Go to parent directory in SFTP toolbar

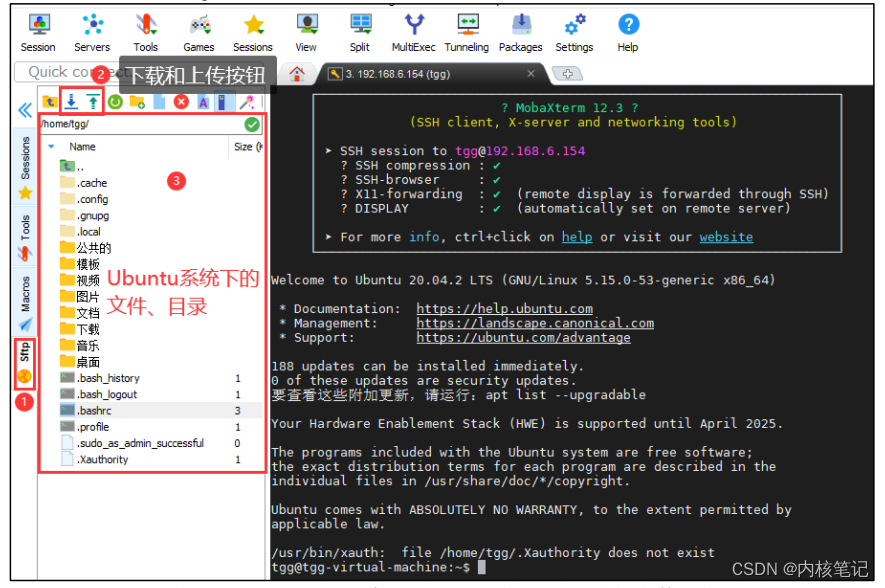(49, 102)
